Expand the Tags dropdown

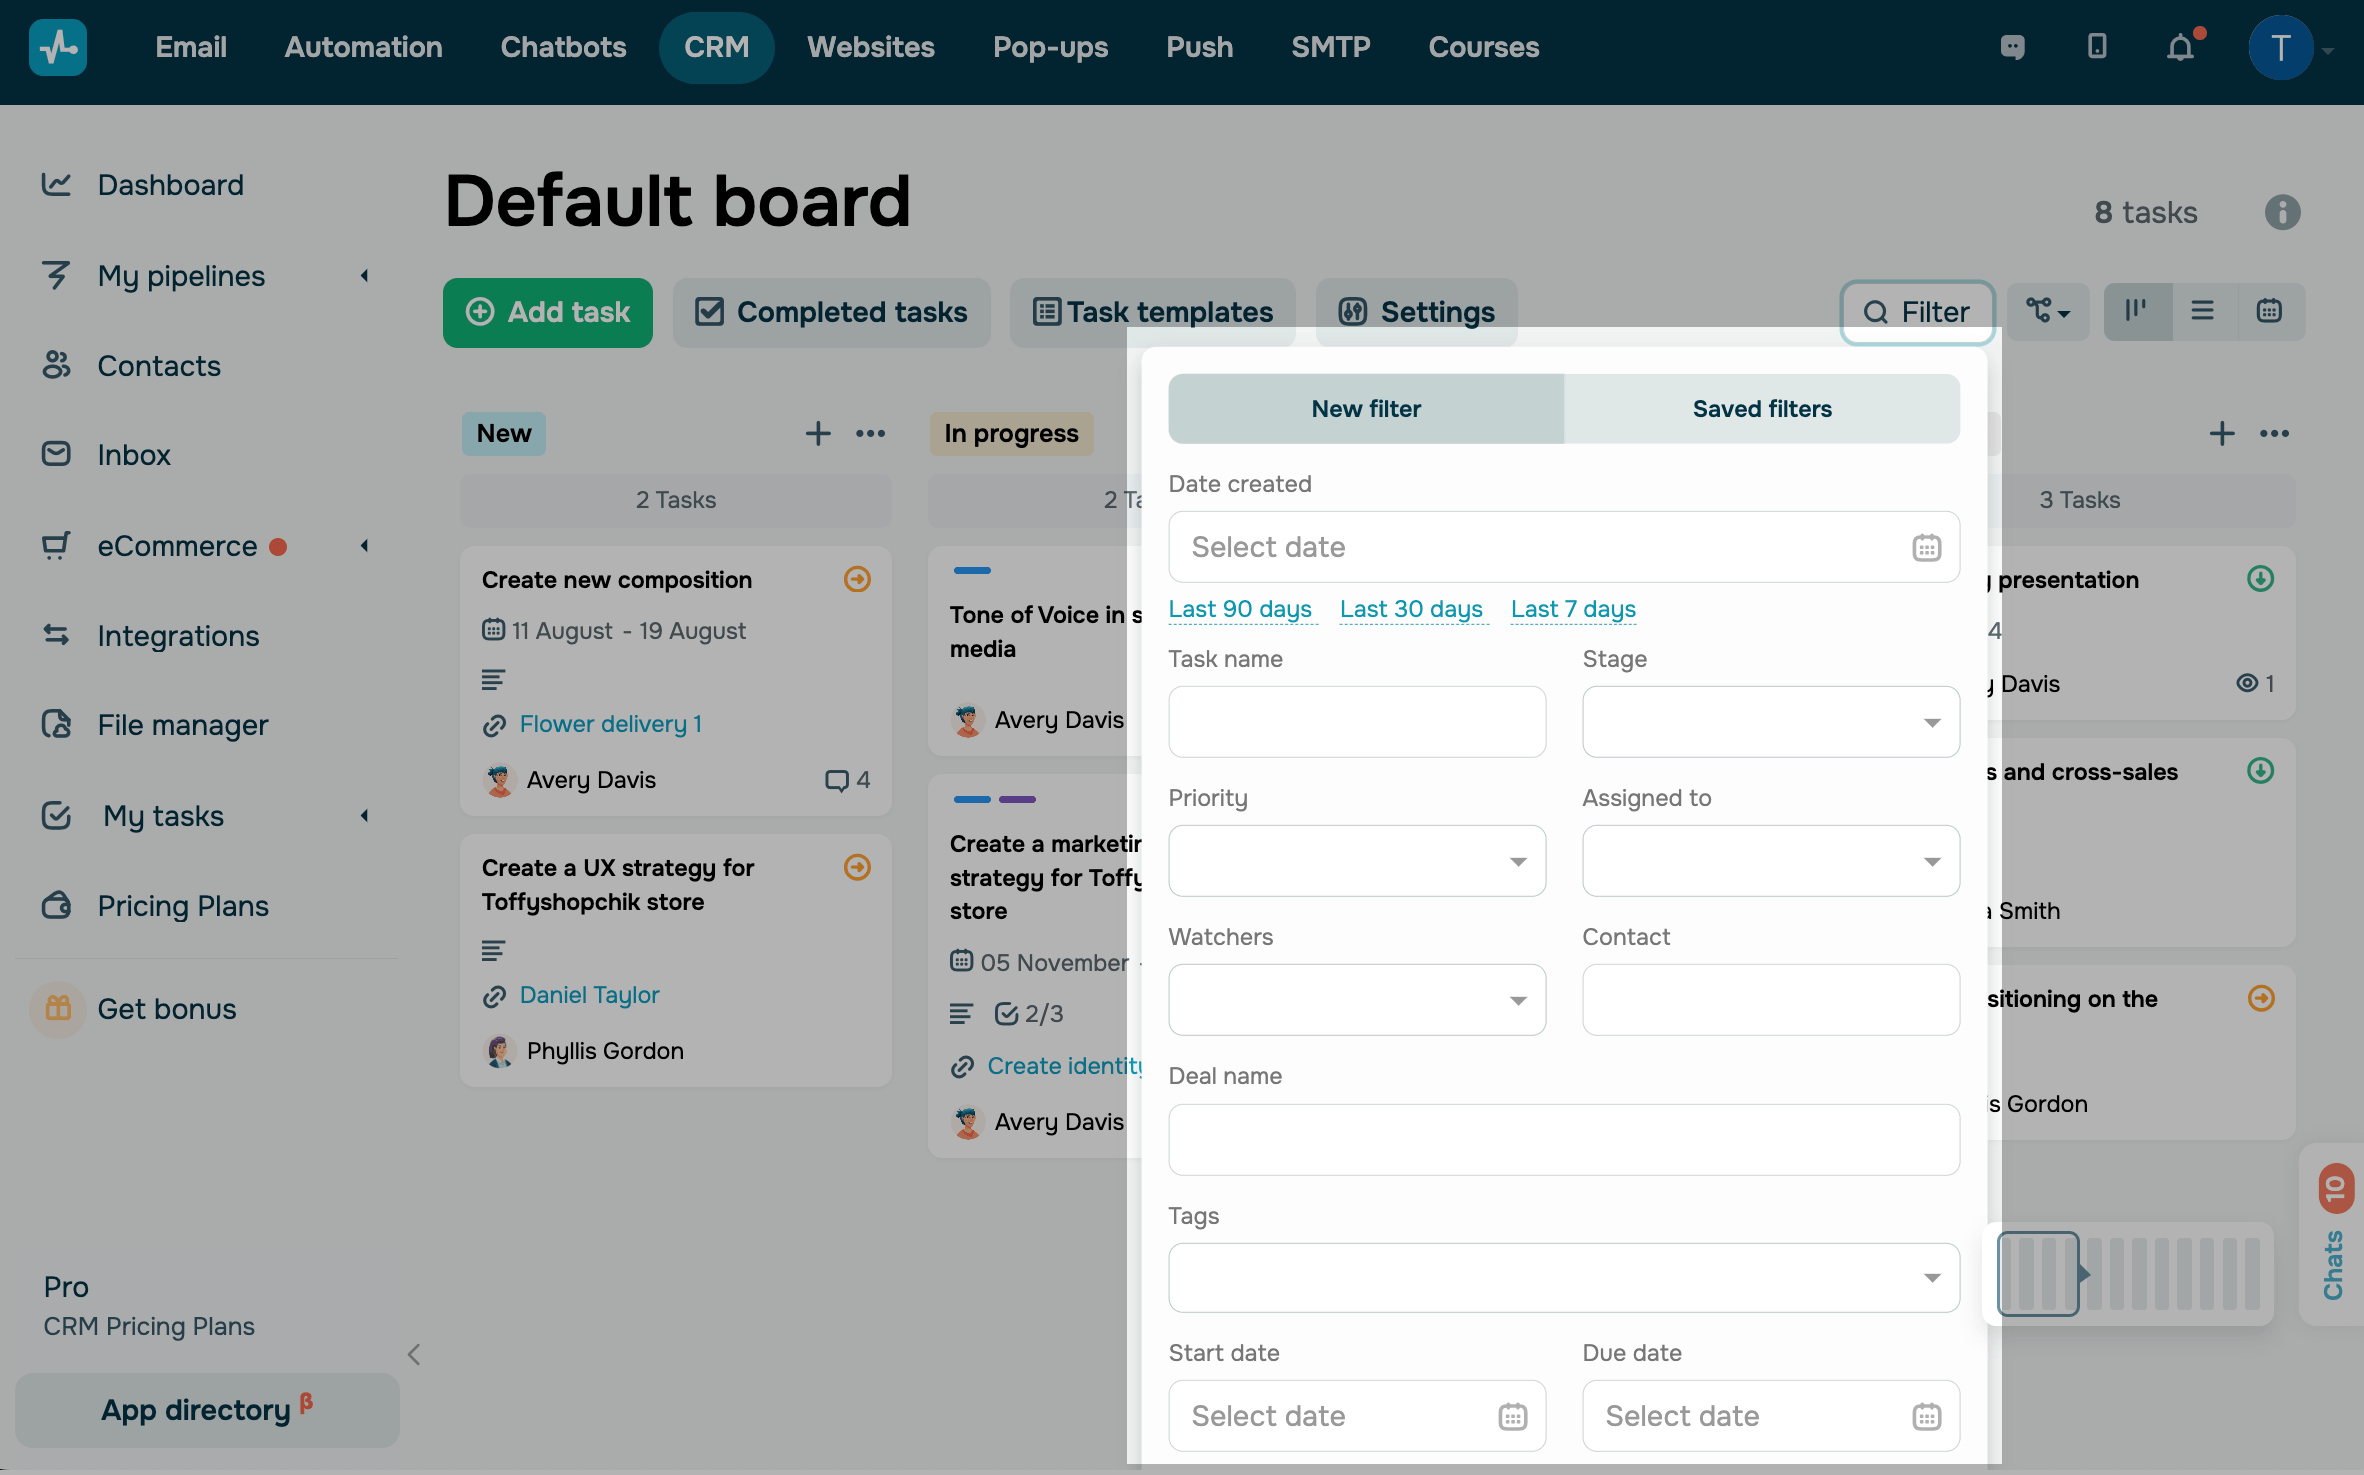[1563, 1278]
